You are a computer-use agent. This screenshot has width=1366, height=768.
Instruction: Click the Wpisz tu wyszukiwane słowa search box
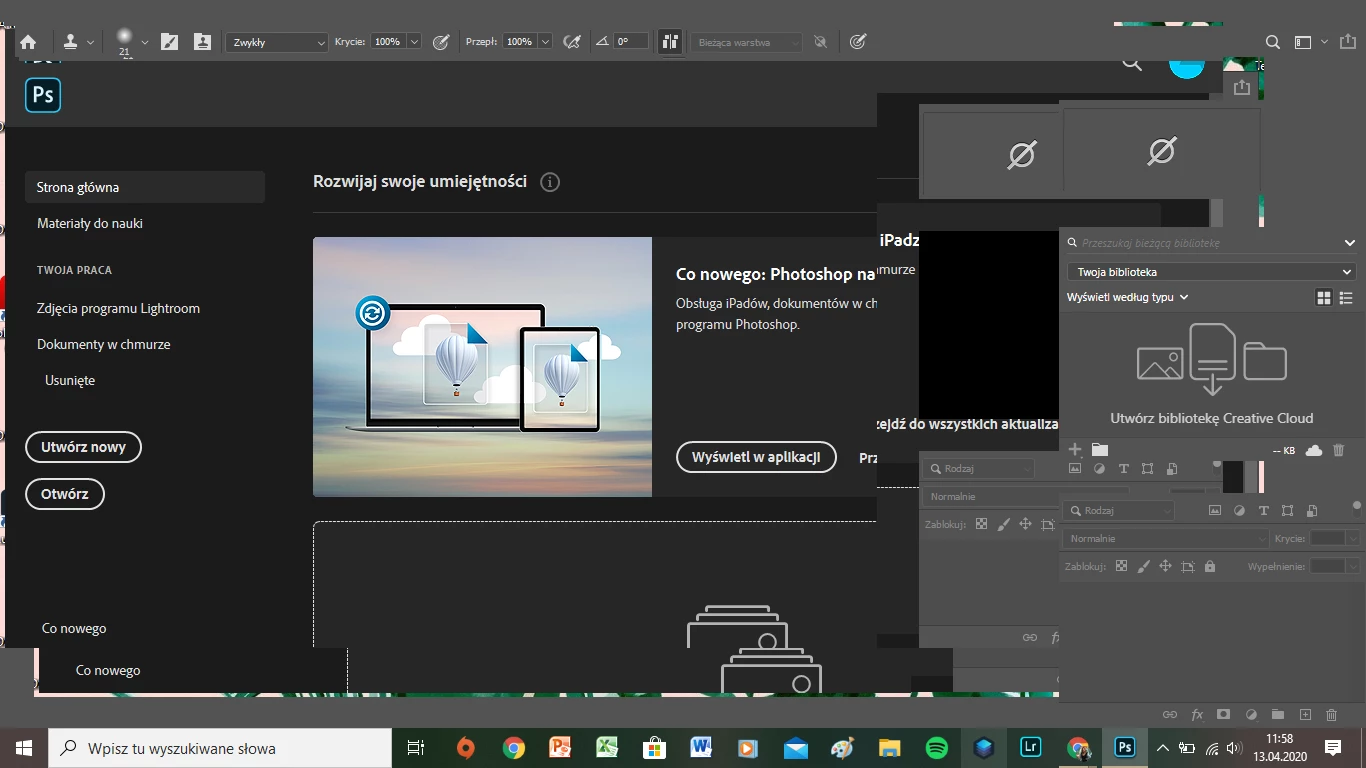[220, 748]
